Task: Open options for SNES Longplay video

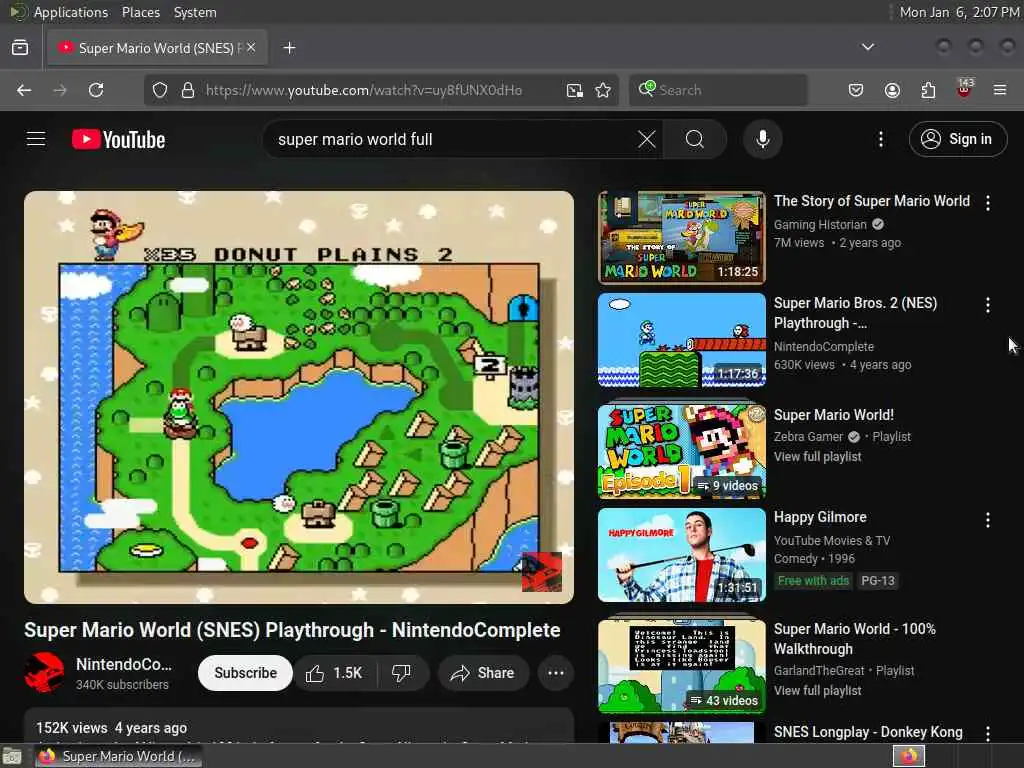Action: (987, 733)
